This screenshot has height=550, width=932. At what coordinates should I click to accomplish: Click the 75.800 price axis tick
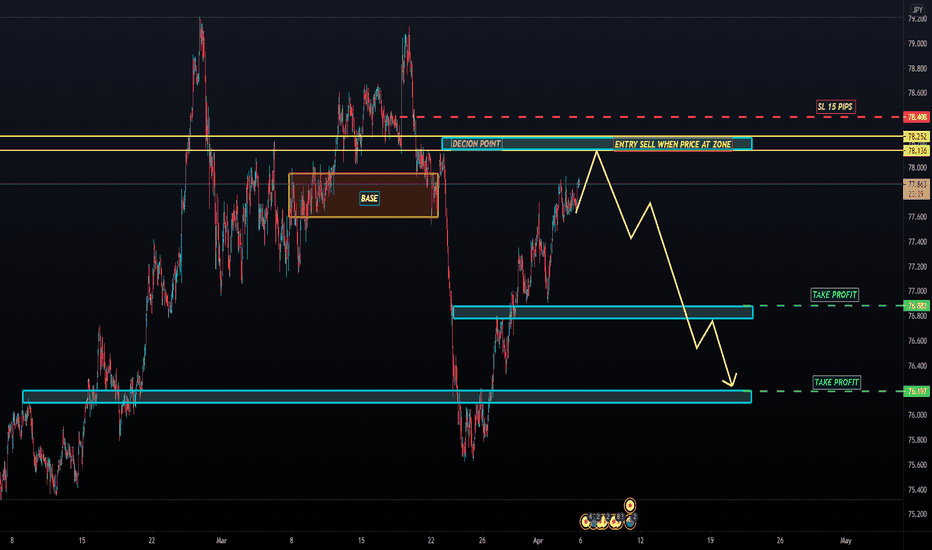[x=917, y=440]
